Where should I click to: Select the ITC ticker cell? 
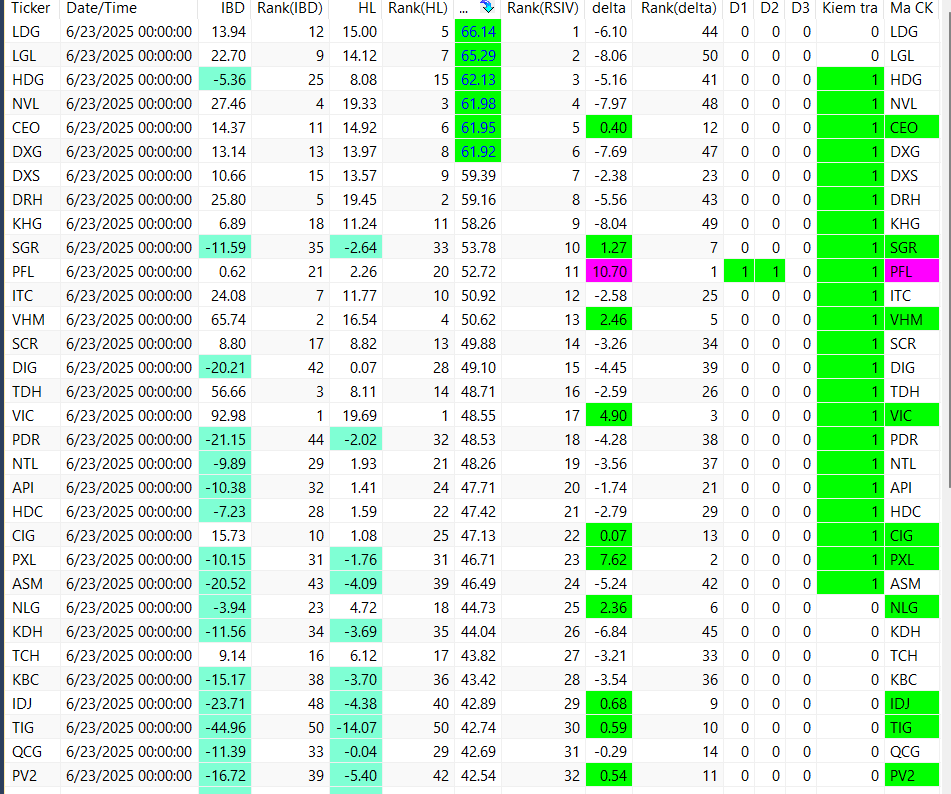(33, 295)
